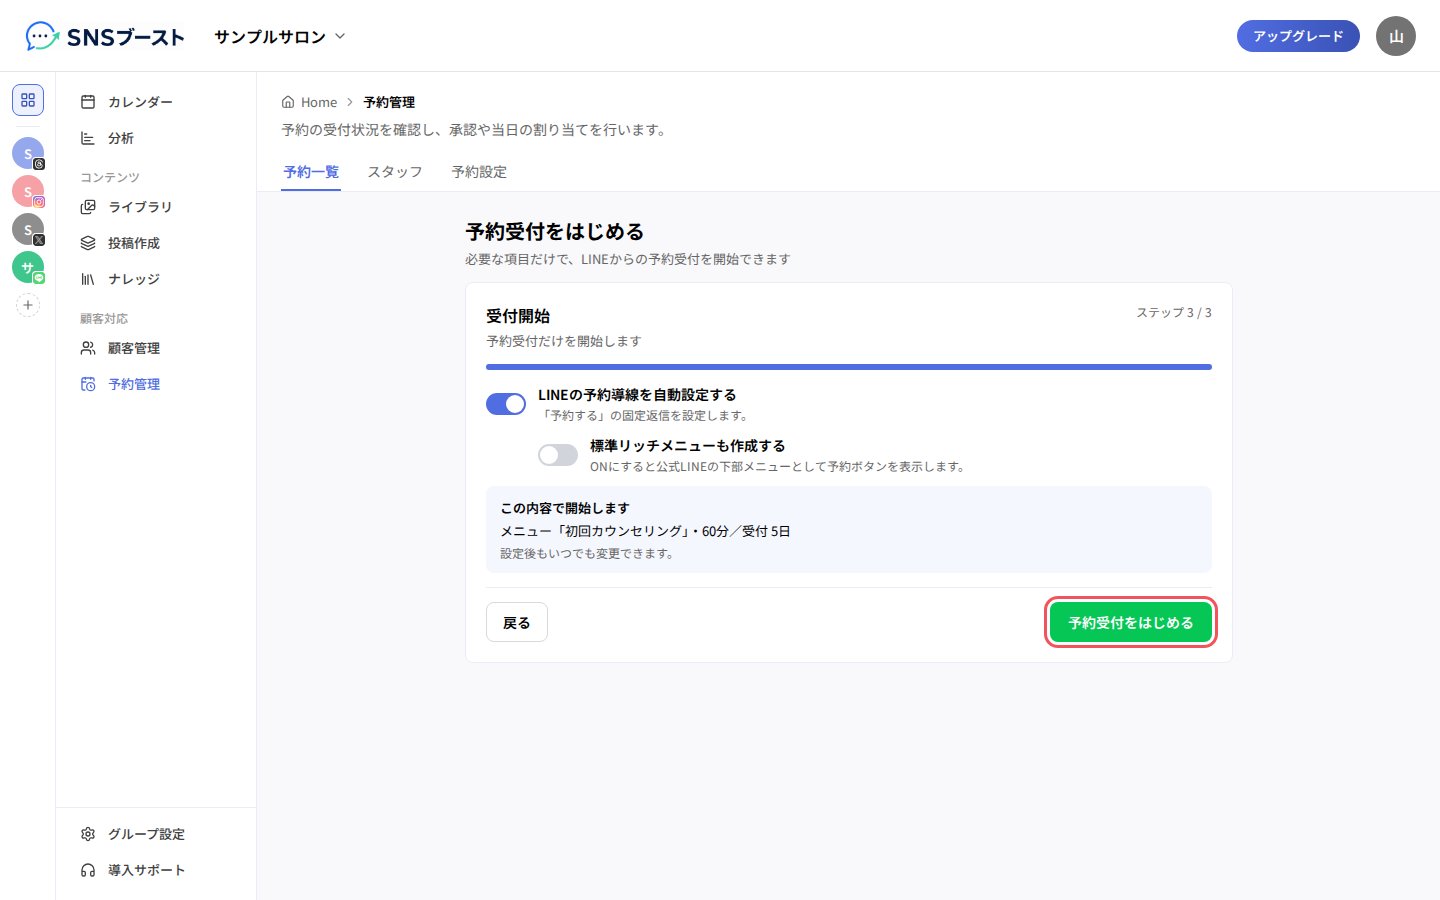The image size is (1440, 900).
Task: Enable 標準リッチメニューも作成する toggle
Action: 558,455
